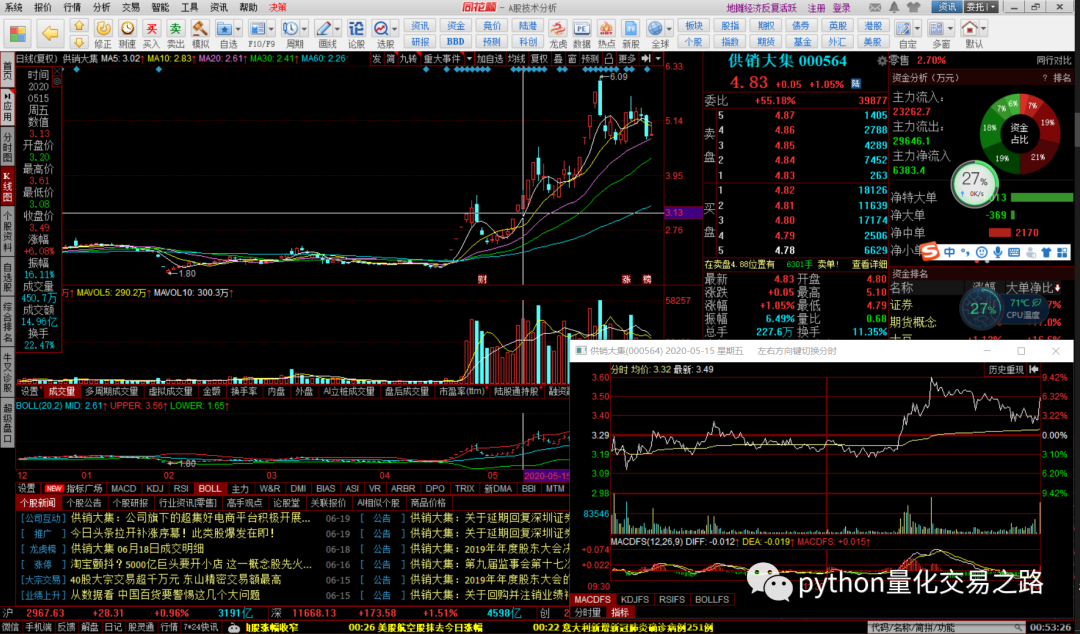This screenshot has height=634, width=1080.
Task: Toggle the chart lock icon
Action: 609,59
